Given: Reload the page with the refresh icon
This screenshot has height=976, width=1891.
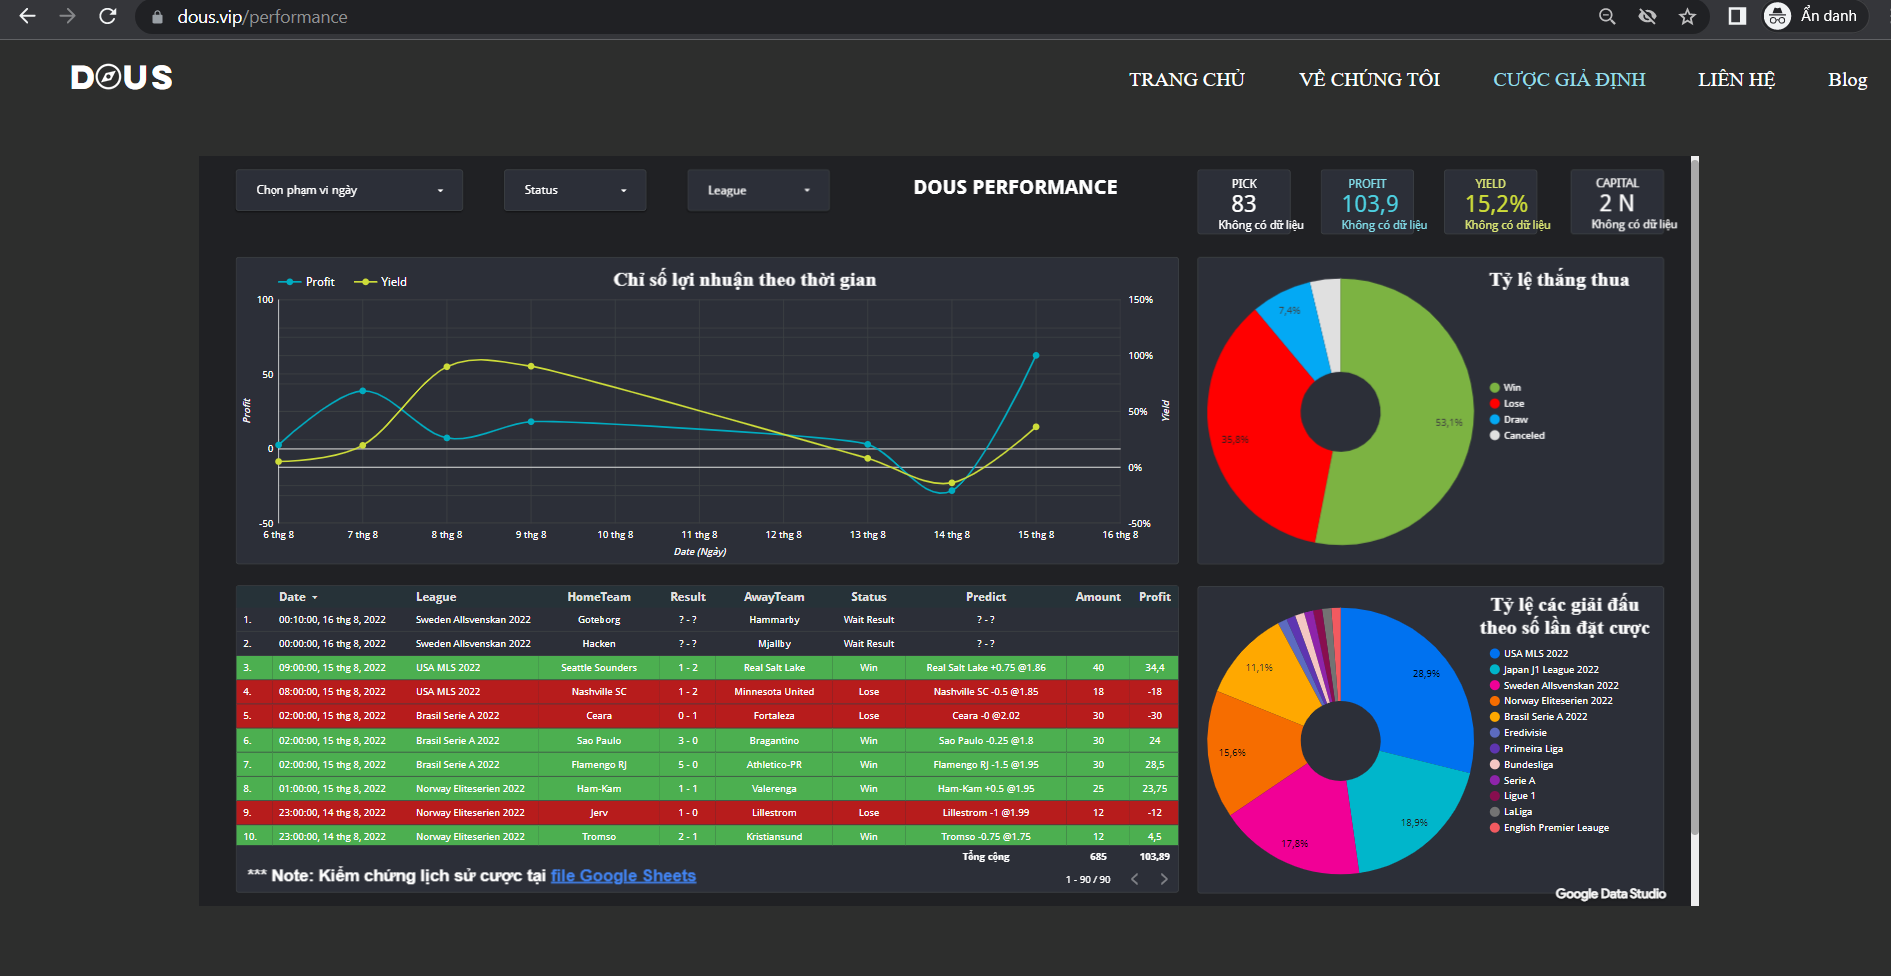Looking at the screenshot, I should (x=108, y=16).
